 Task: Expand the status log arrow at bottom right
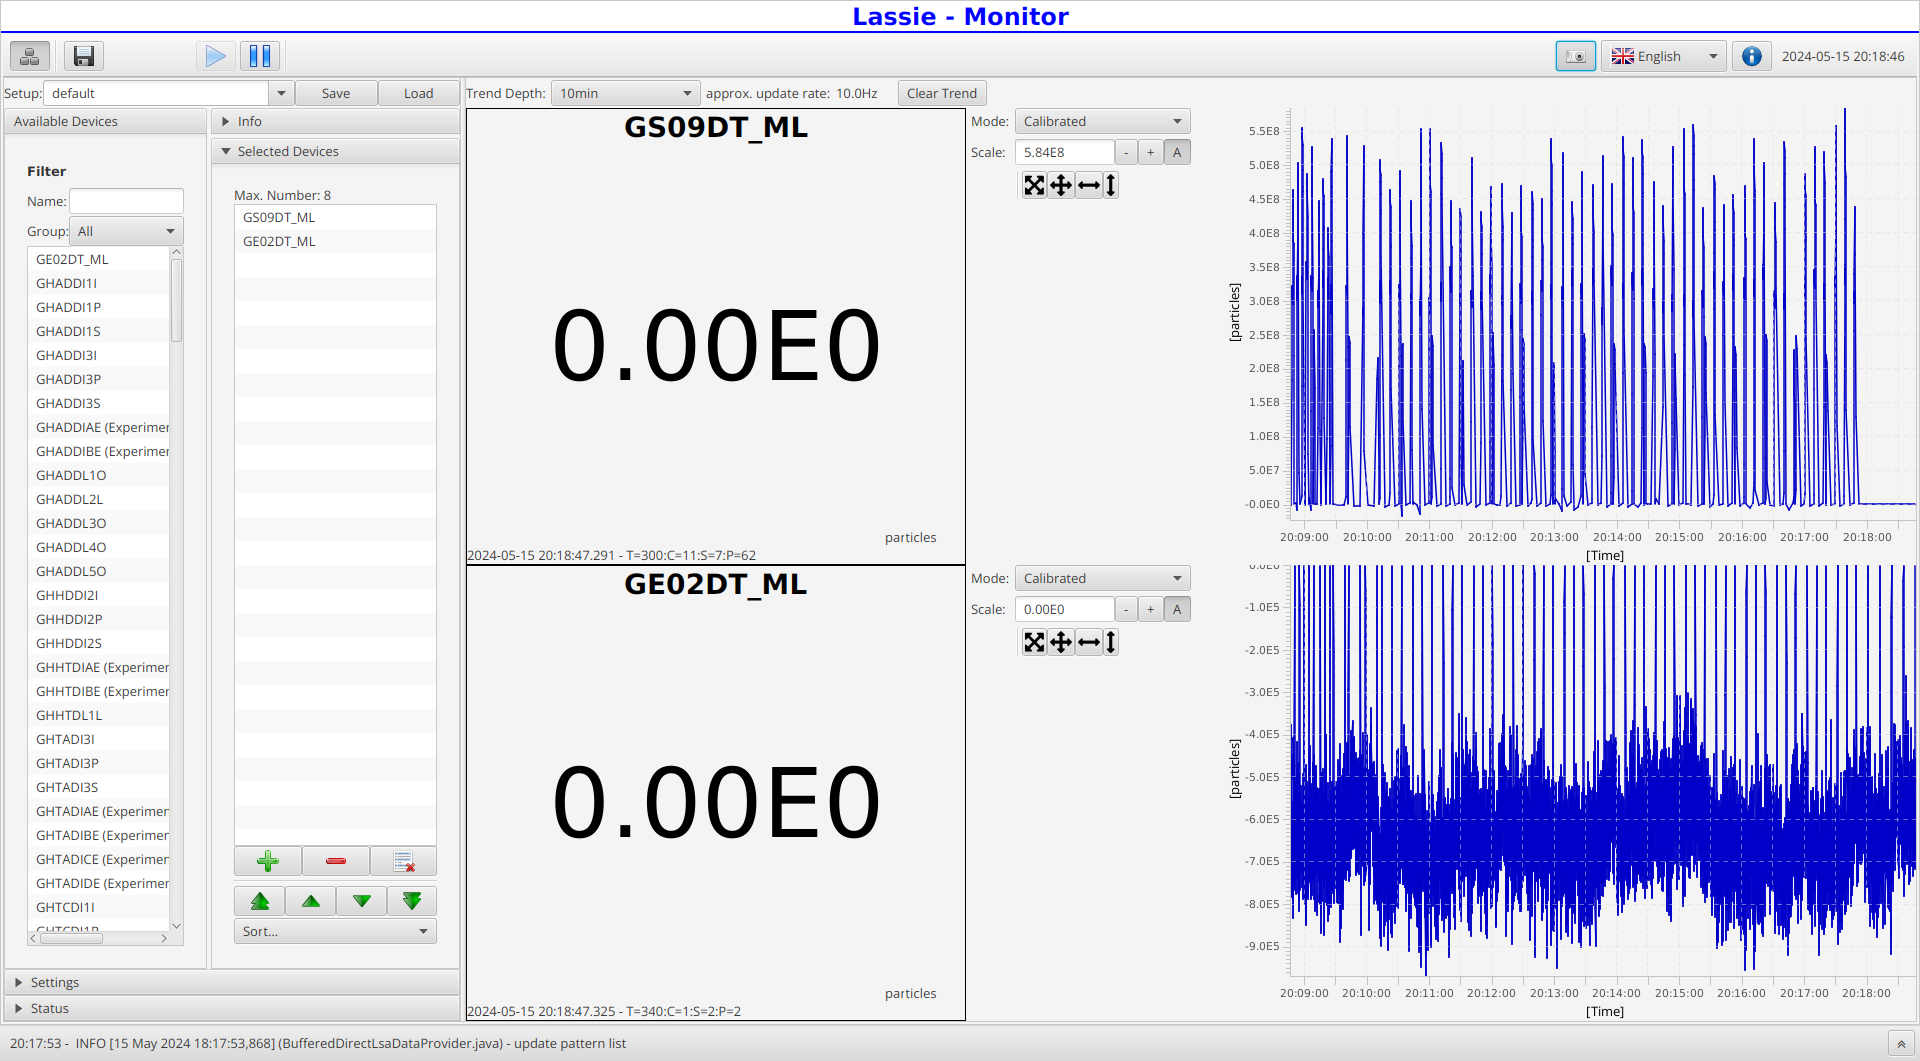coord(1901,1044)
